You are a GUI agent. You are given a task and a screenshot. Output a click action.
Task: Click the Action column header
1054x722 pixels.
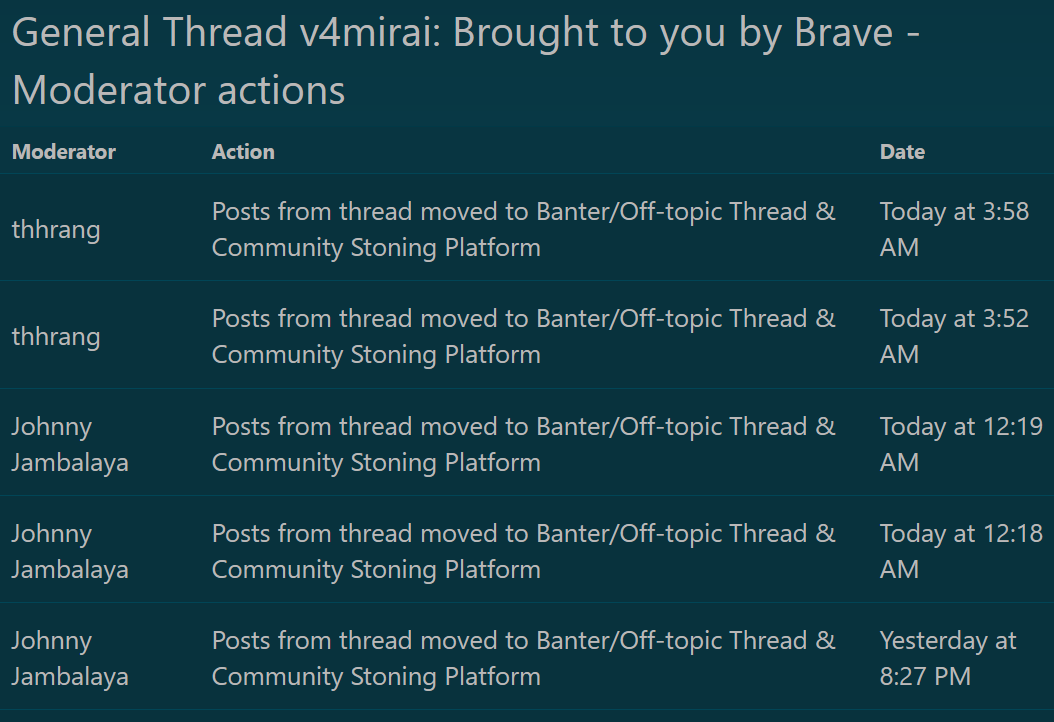(x=243, y=152)
